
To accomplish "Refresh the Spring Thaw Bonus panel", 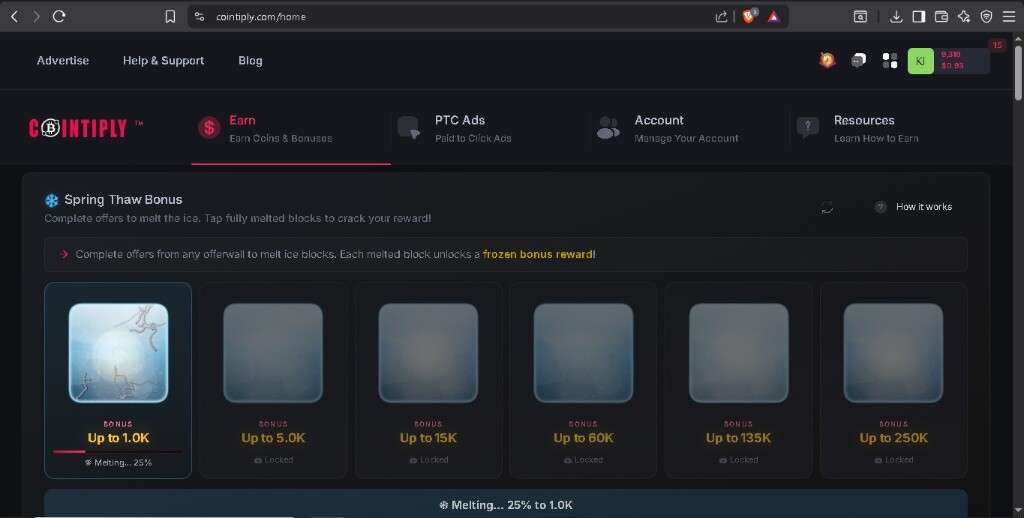I will pyautogui.click(x=827, y=208).
